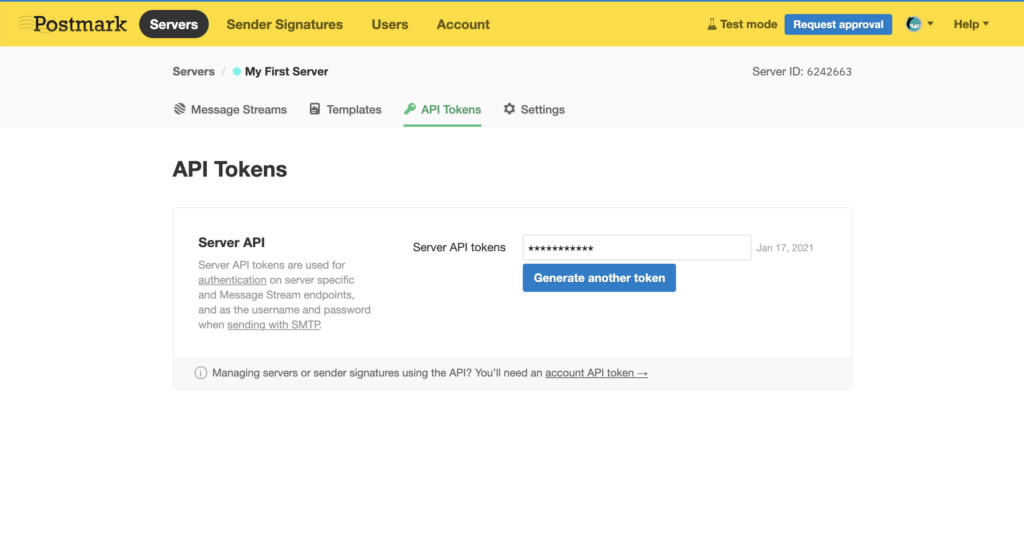Open the authentication link
Image resolution: width=1024 pixels, height=539 pixels.
232,280
